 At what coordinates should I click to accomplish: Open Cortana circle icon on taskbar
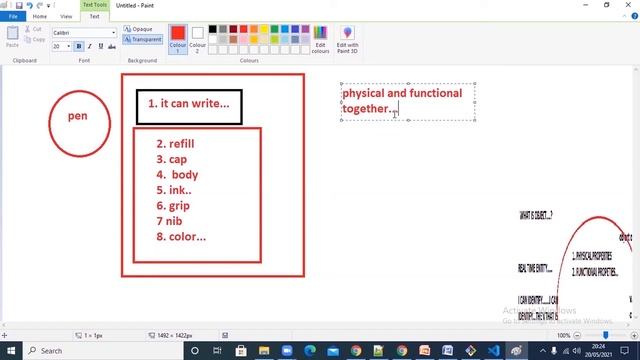click(x=195, y=351)
